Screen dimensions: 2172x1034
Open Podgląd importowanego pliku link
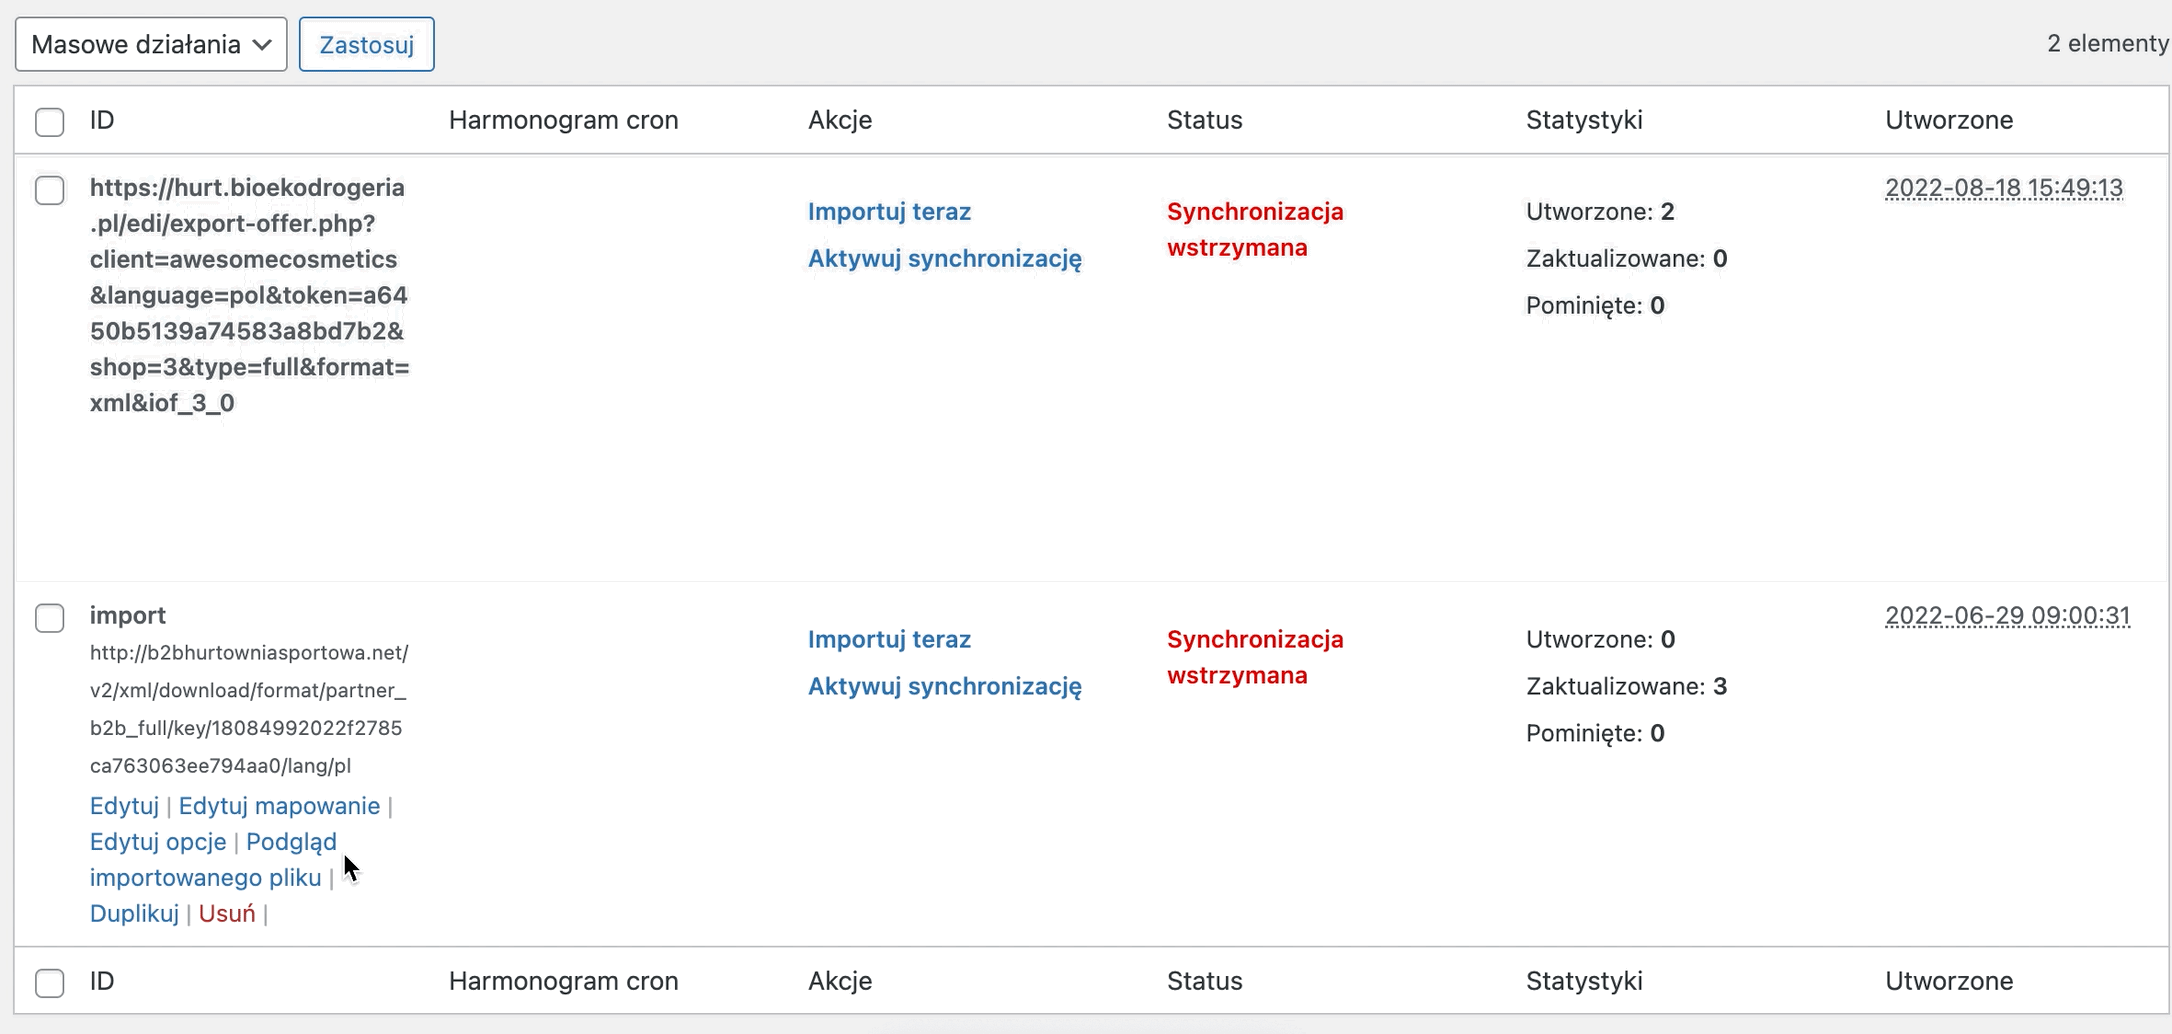click(x=213, y=860)
